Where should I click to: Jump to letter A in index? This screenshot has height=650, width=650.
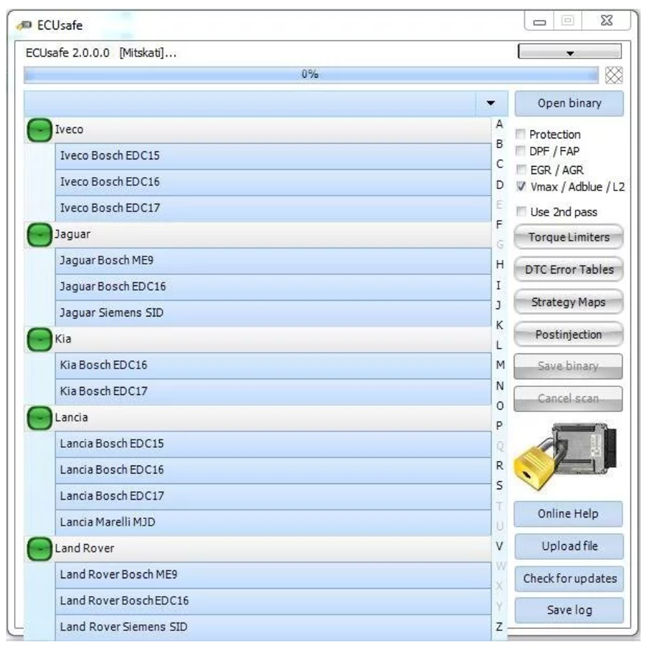point(500,124)
